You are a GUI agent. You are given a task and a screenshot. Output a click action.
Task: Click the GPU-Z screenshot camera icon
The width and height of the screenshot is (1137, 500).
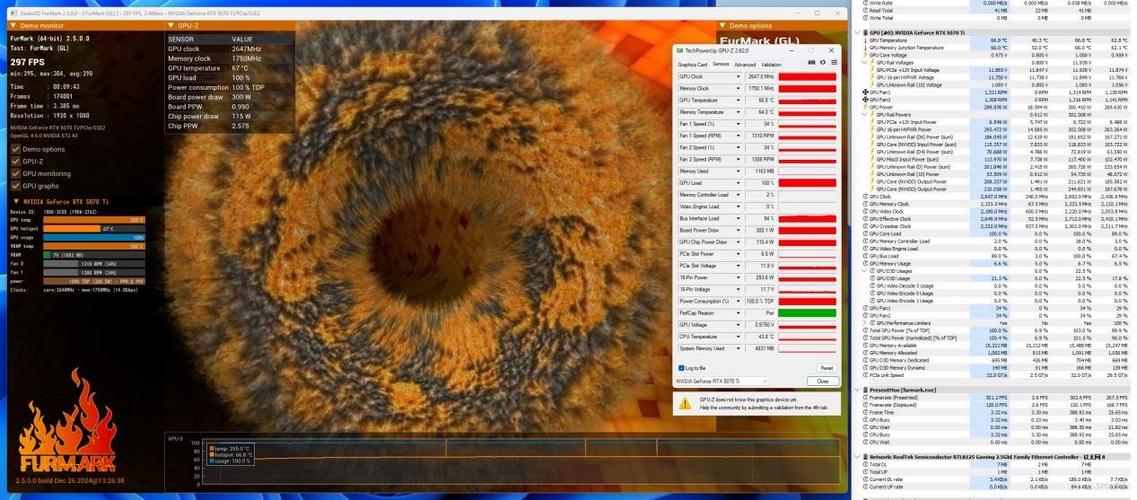(811, 64)
